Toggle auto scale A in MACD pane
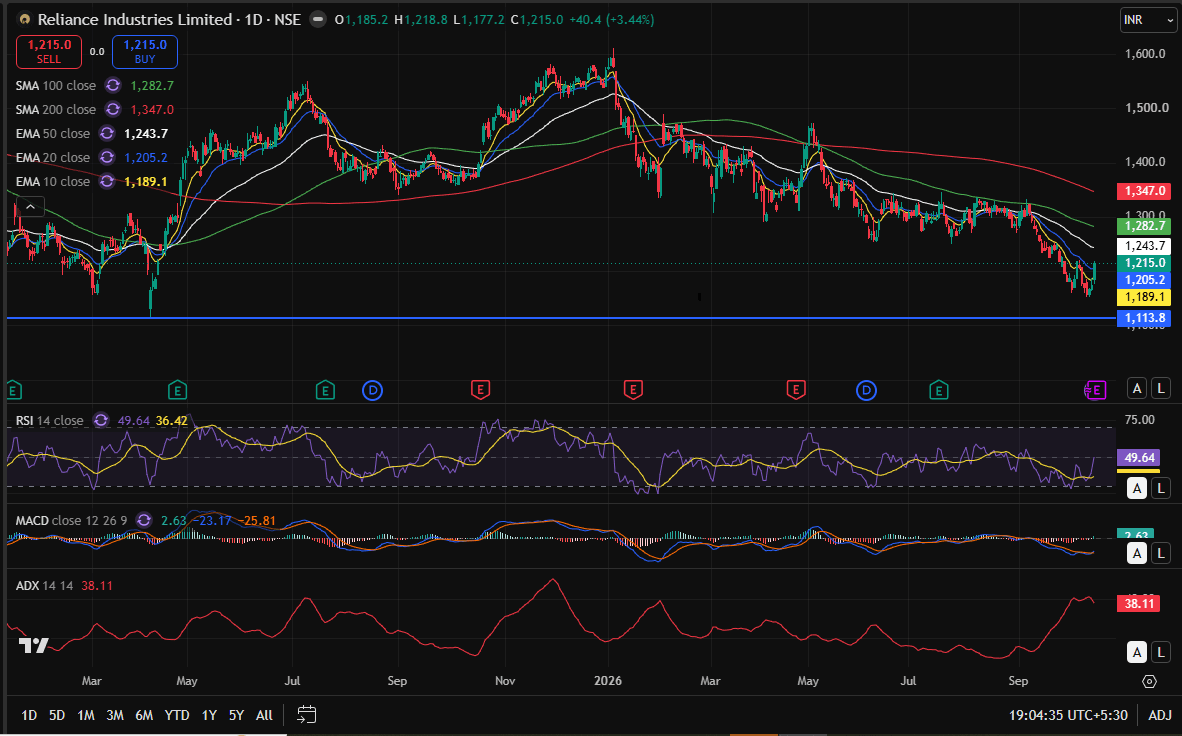This screenshot has height=736, width=1182. 1137,554
